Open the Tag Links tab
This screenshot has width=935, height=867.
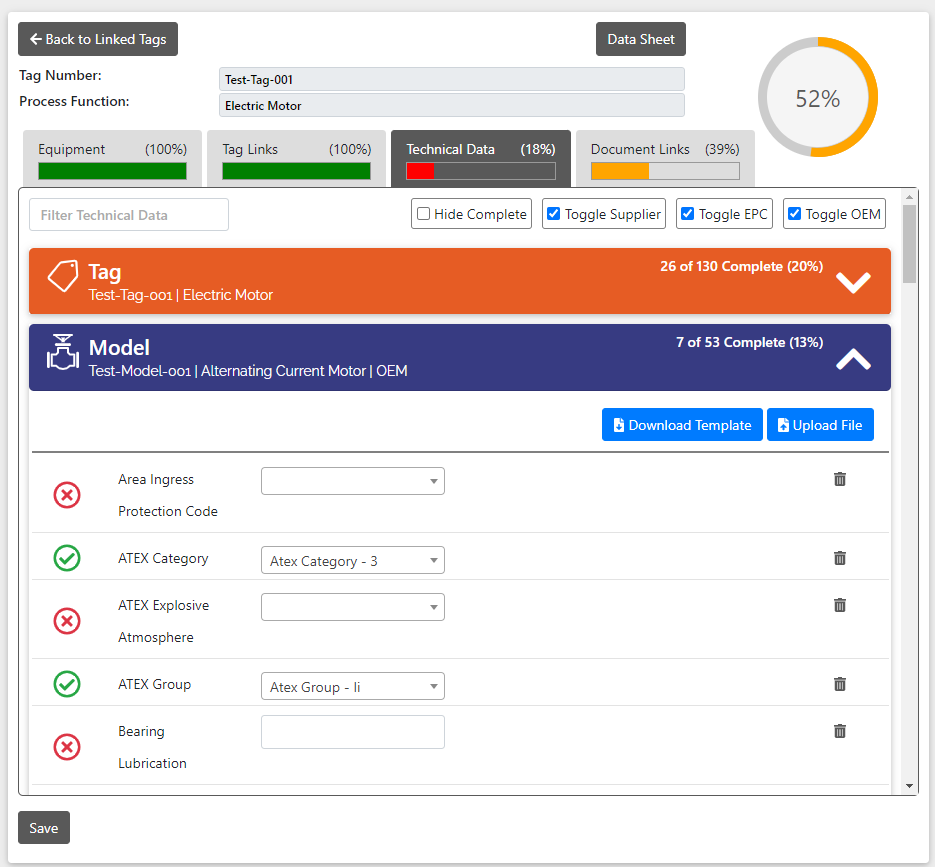click(x=296, y=159)
